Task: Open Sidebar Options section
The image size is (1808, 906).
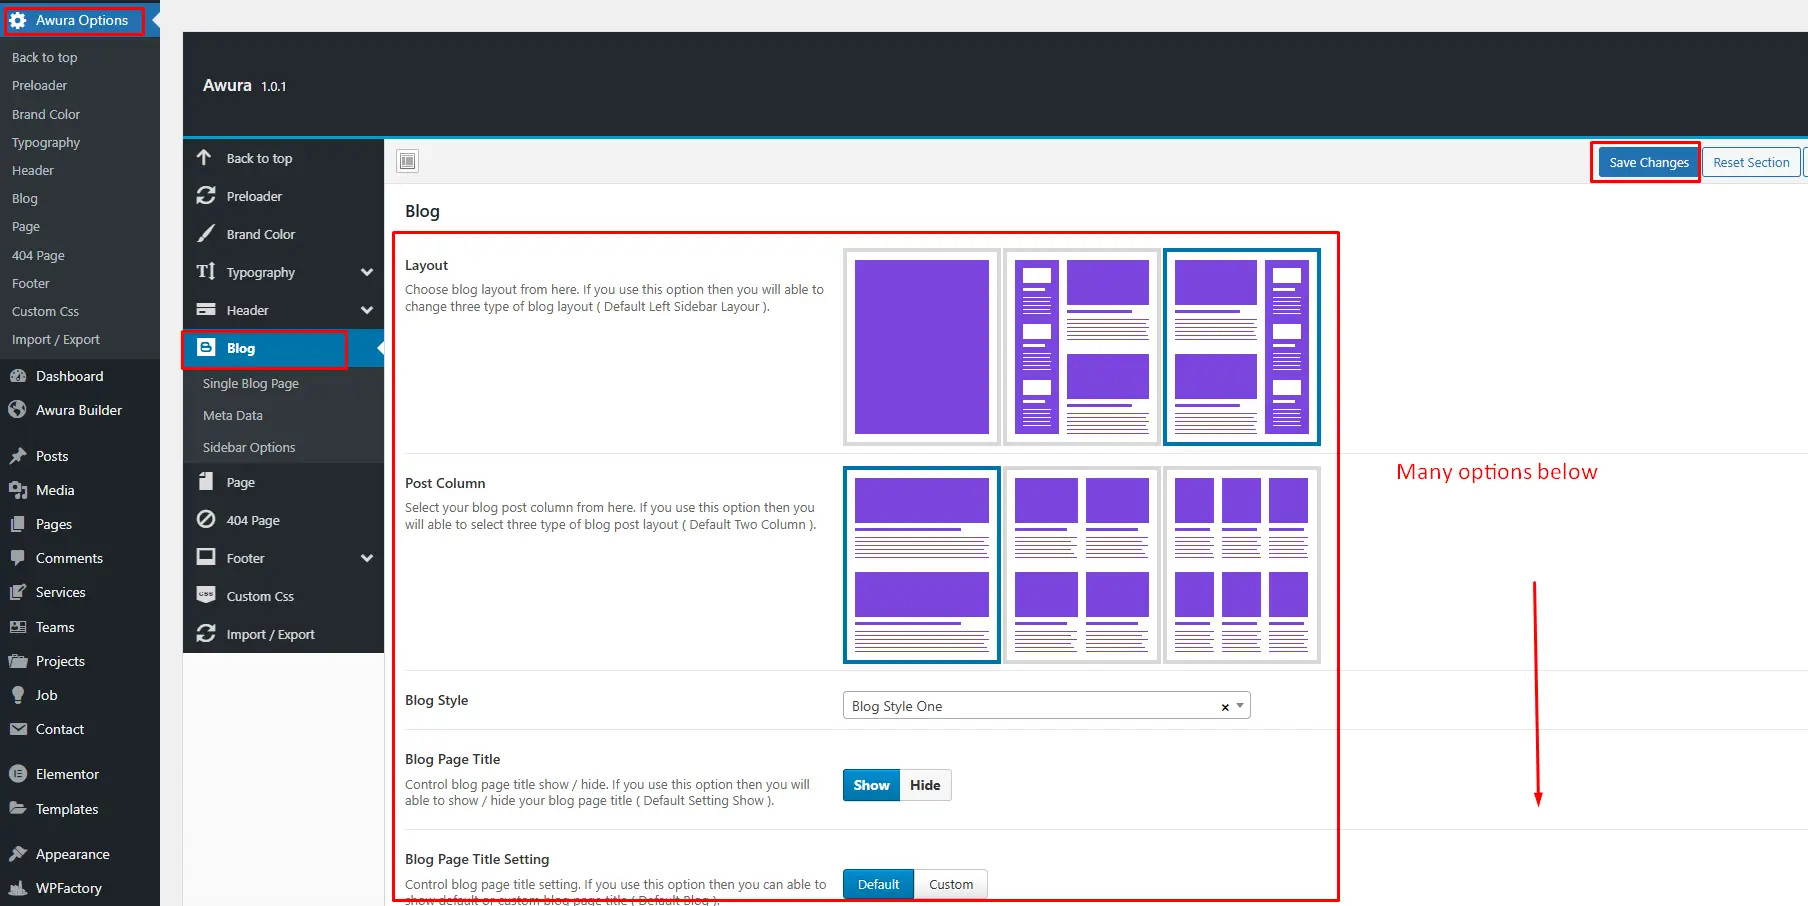Action: [x=249, y=447]
